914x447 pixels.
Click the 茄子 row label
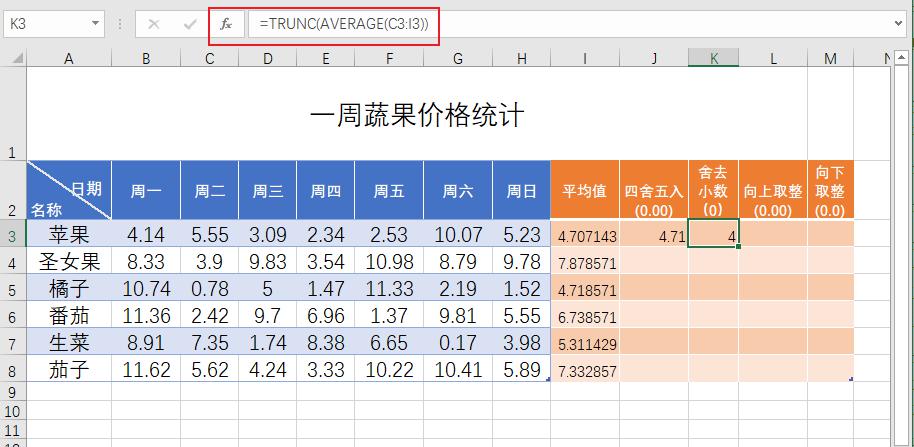tap(69, 369)
